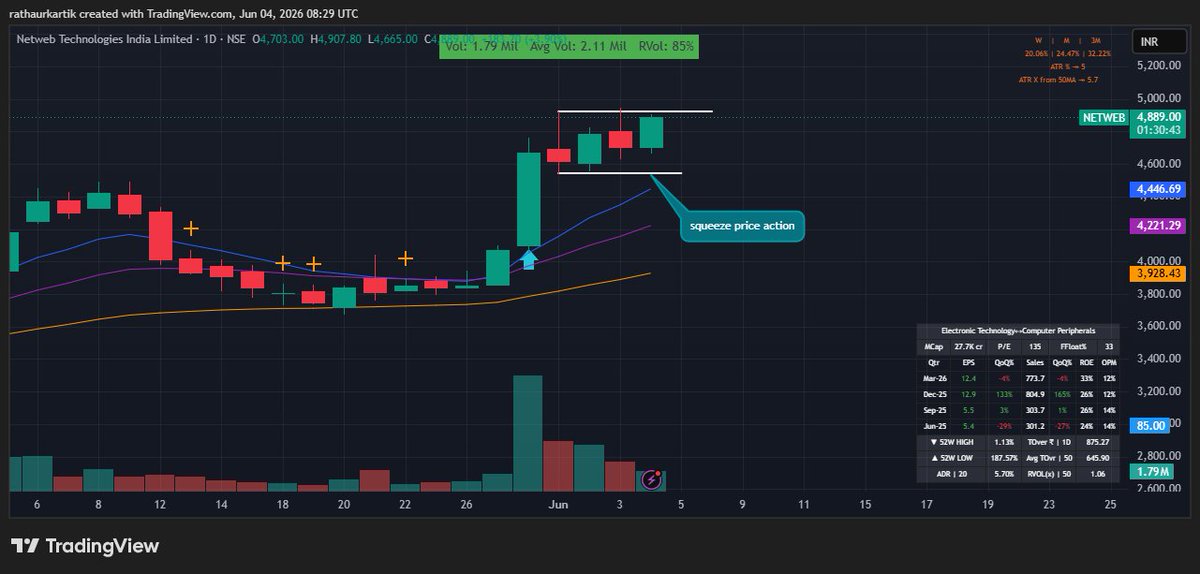Click the Electronic Technology Computer Peripherals header
This screenshot has width=1200, height=574.
[1018, 331]
